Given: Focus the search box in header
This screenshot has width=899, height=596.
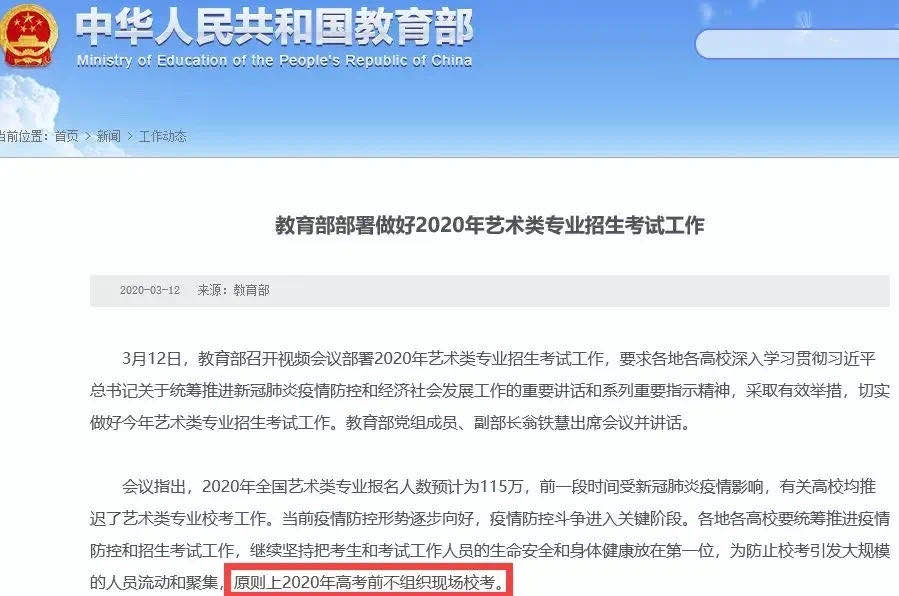Looking at the screenshot, I should [x=797, y=44].
